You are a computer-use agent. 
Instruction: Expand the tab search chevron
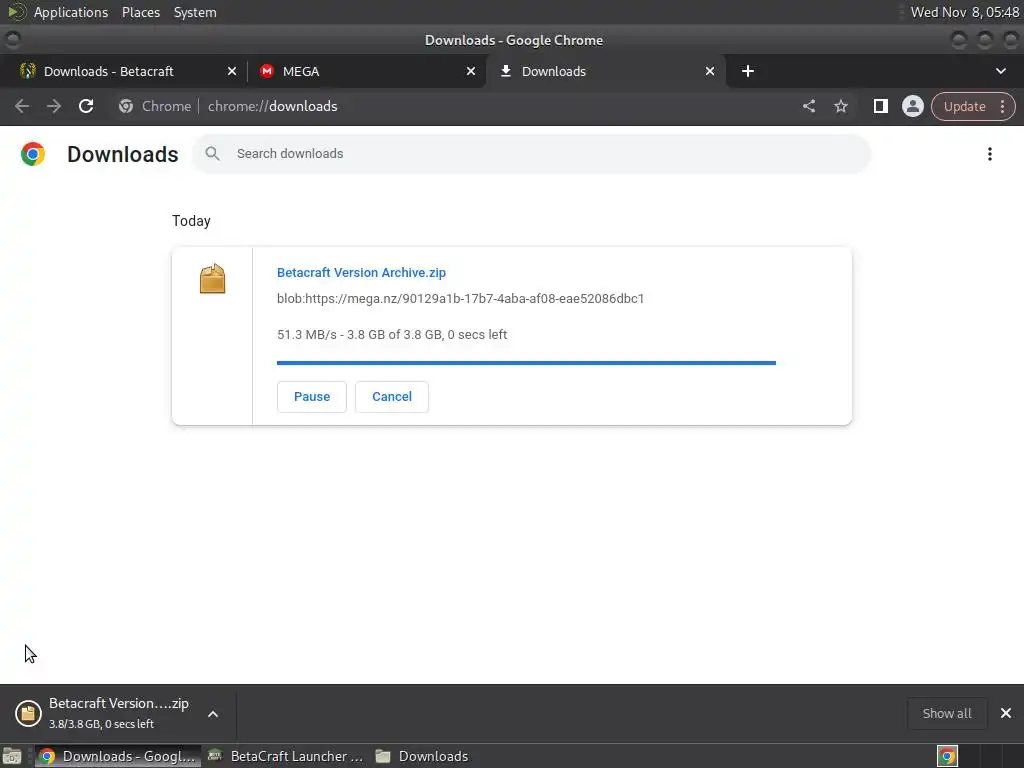click(x=1000, y=71)
